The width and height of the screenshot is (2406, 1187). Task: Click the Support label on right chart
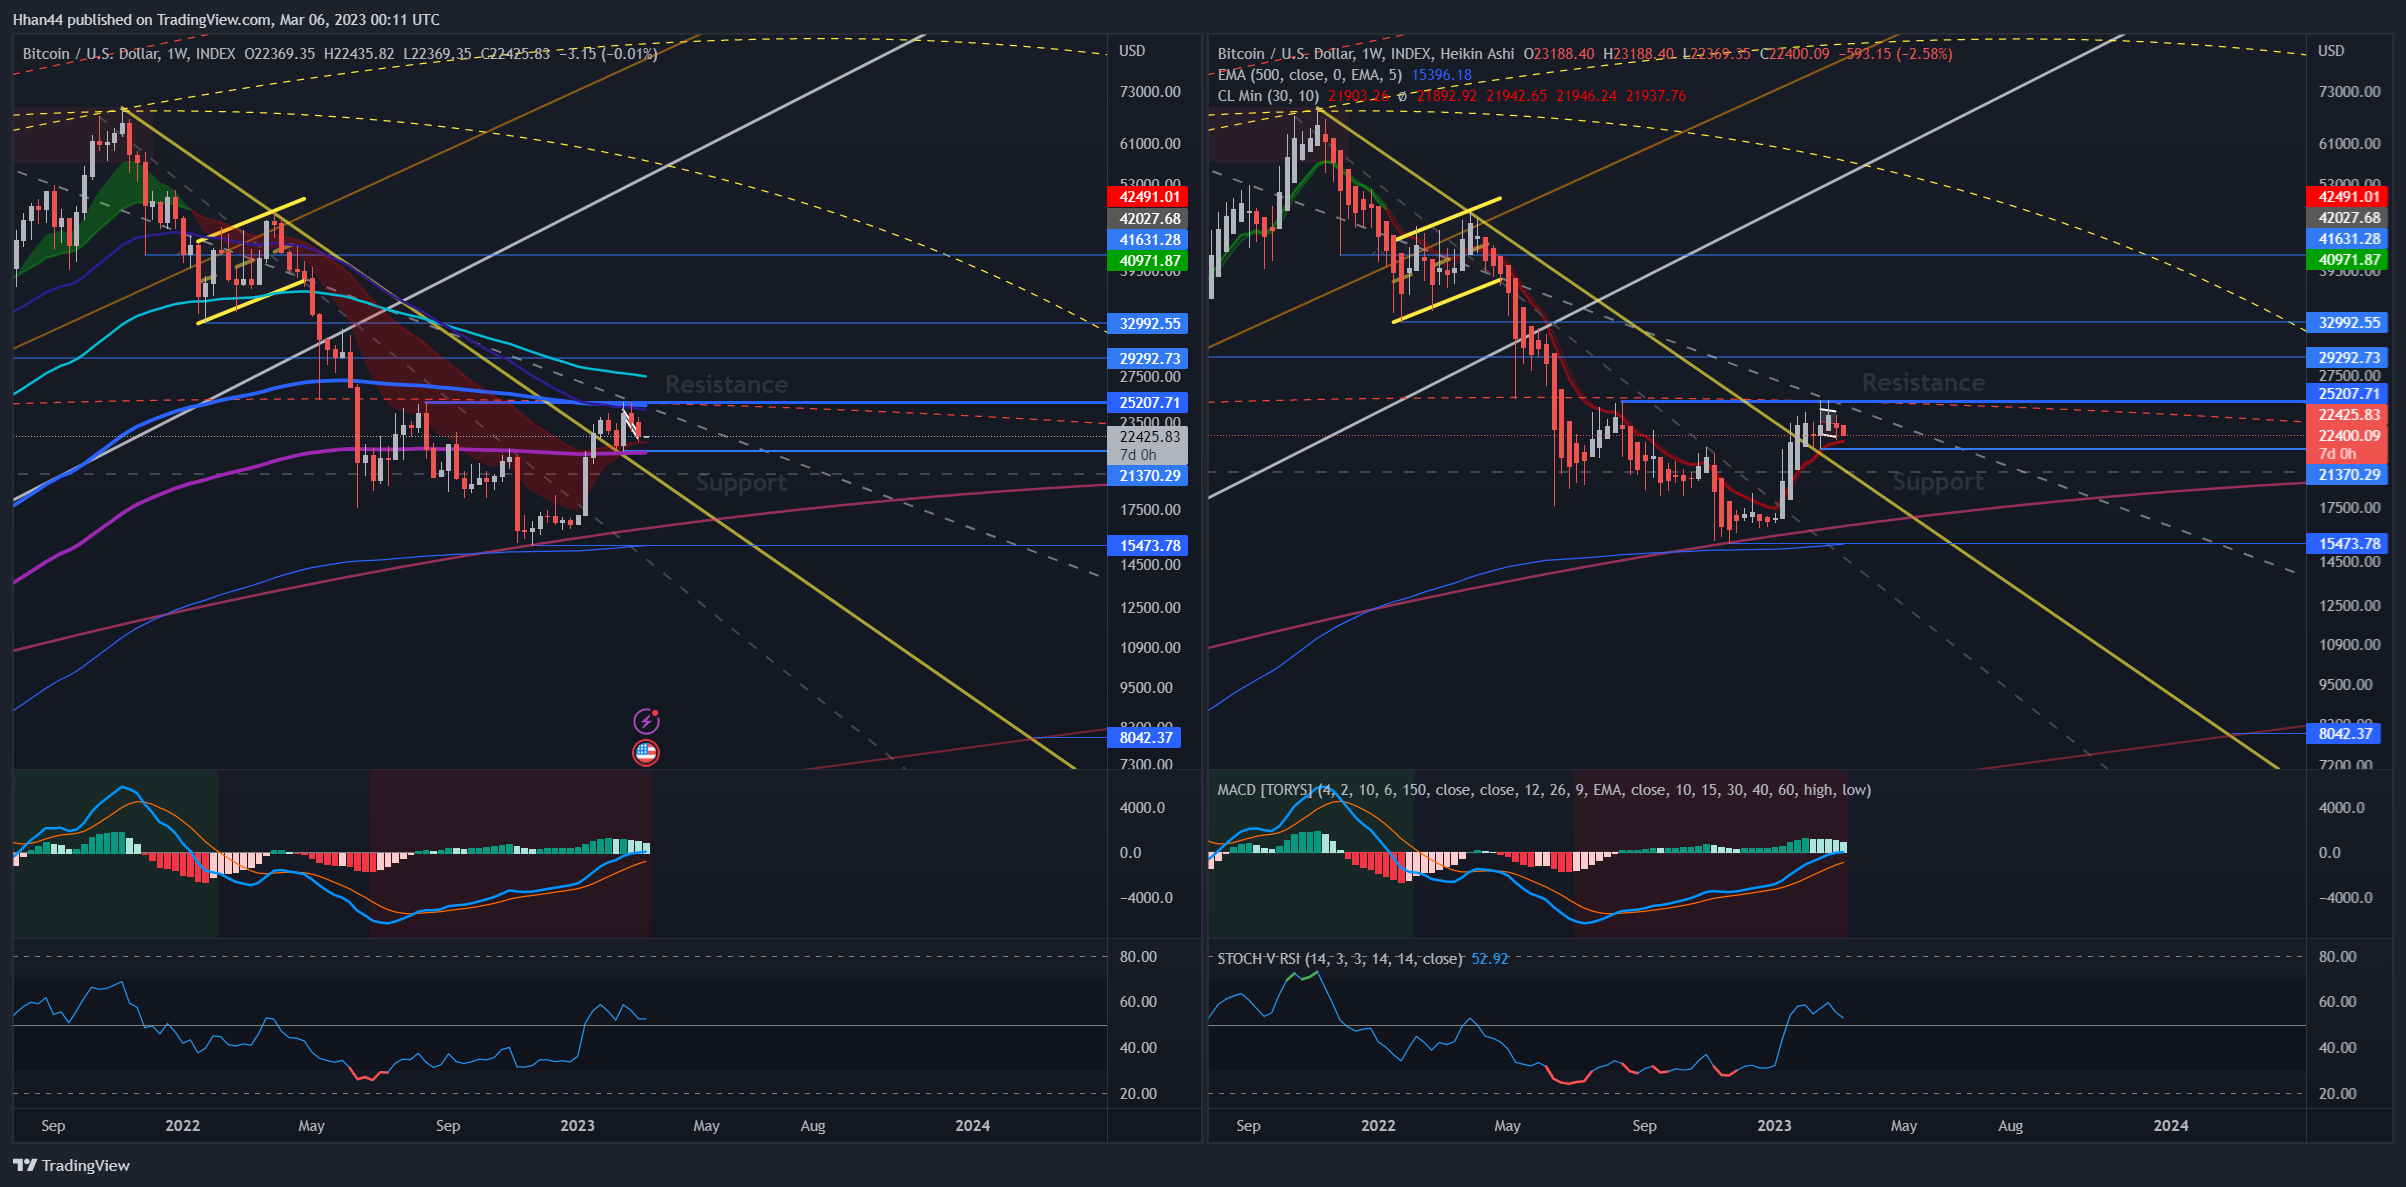pyautogui.click(x=1938, y=482)
